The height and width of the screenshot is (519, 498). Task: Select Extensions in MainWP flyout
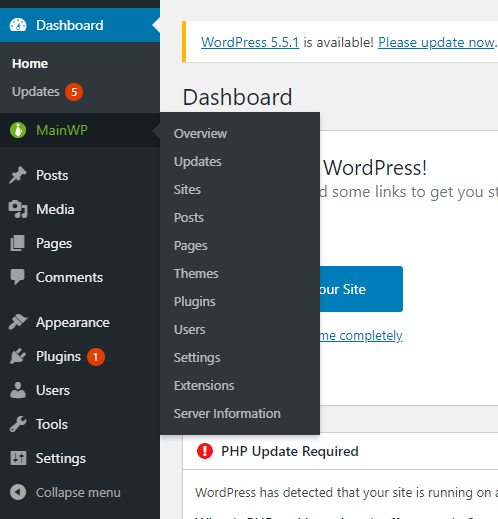click(x=204, y=386)
